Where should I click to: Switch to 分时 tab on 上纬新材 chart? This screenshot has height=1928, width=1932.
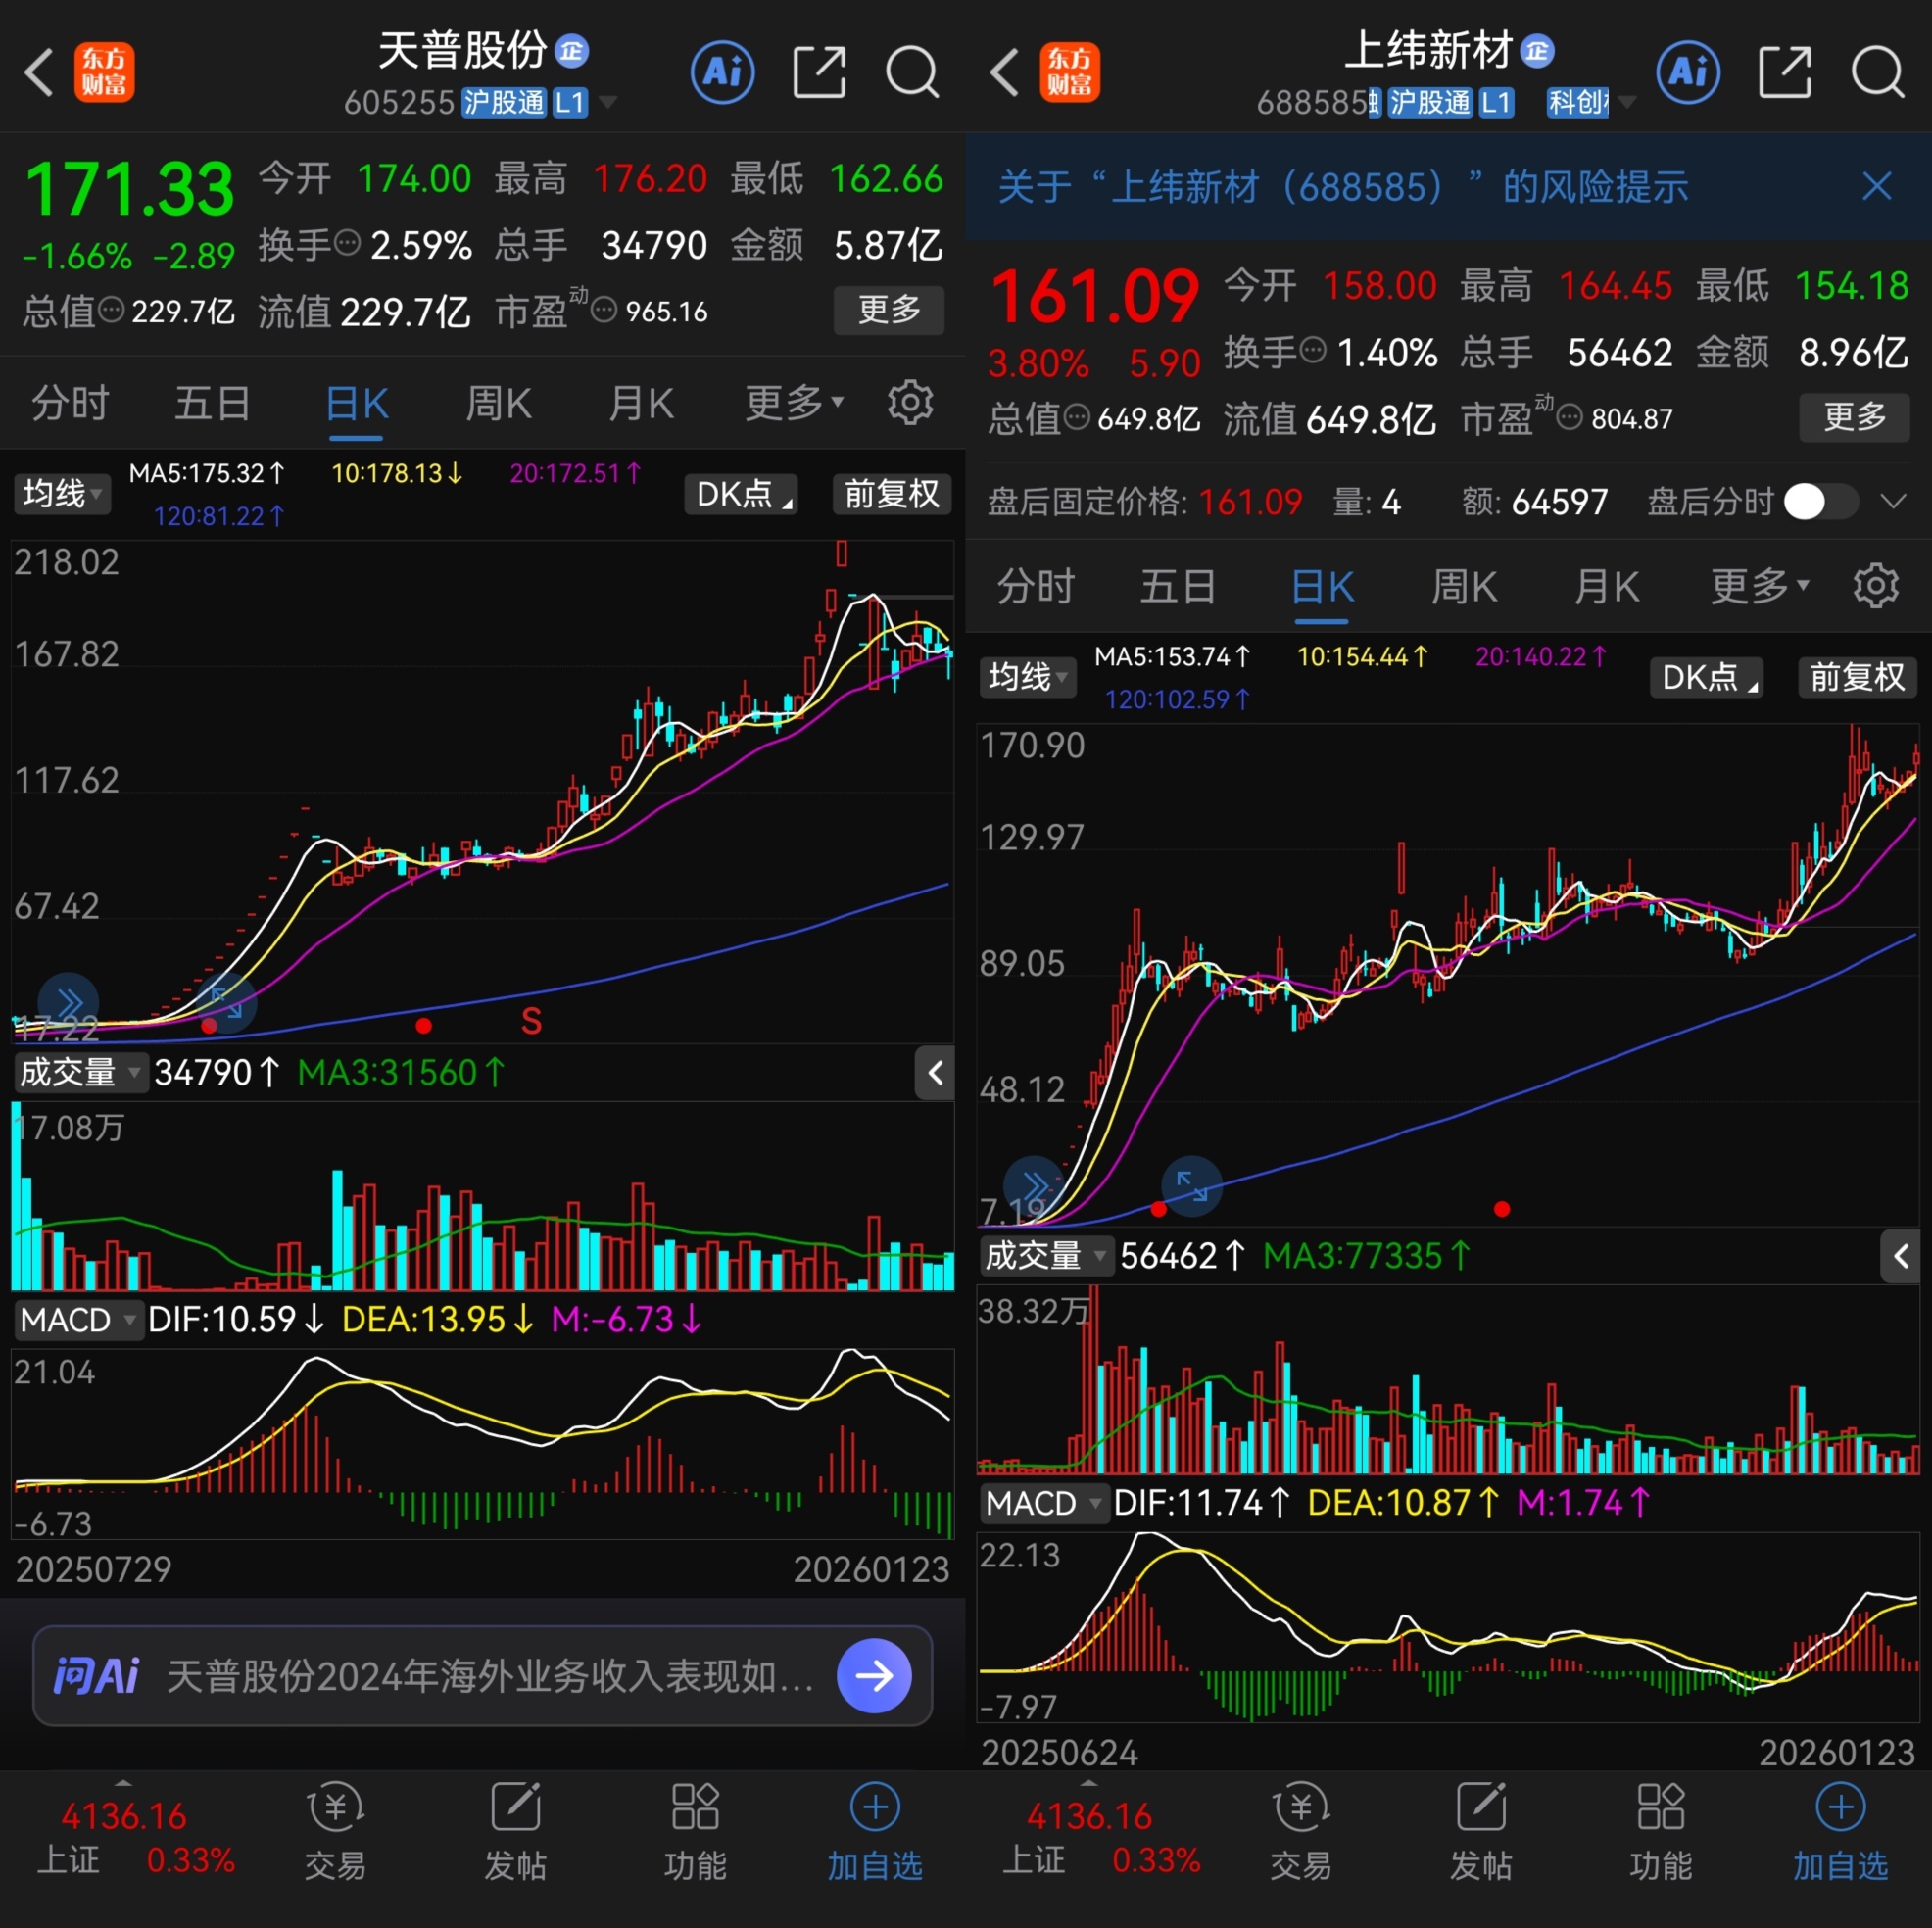tap(1035, 586)
